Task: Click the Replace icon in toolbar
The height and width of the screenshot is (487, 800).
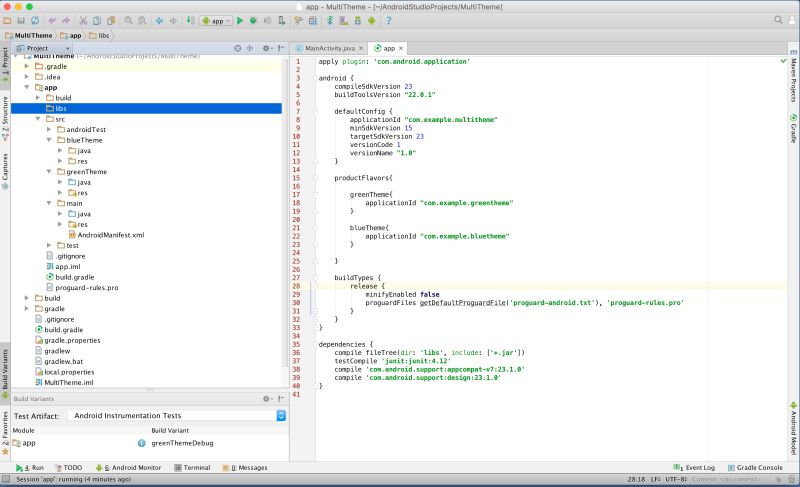Action: 142,20
